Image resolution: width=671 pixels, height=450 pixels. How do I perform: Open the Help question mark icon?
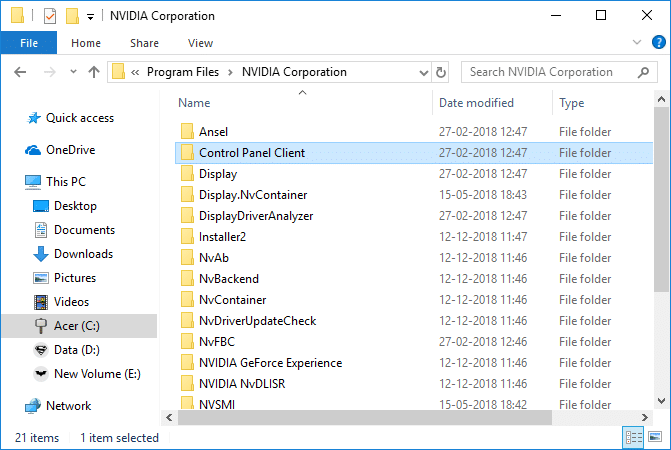point(658,43)
